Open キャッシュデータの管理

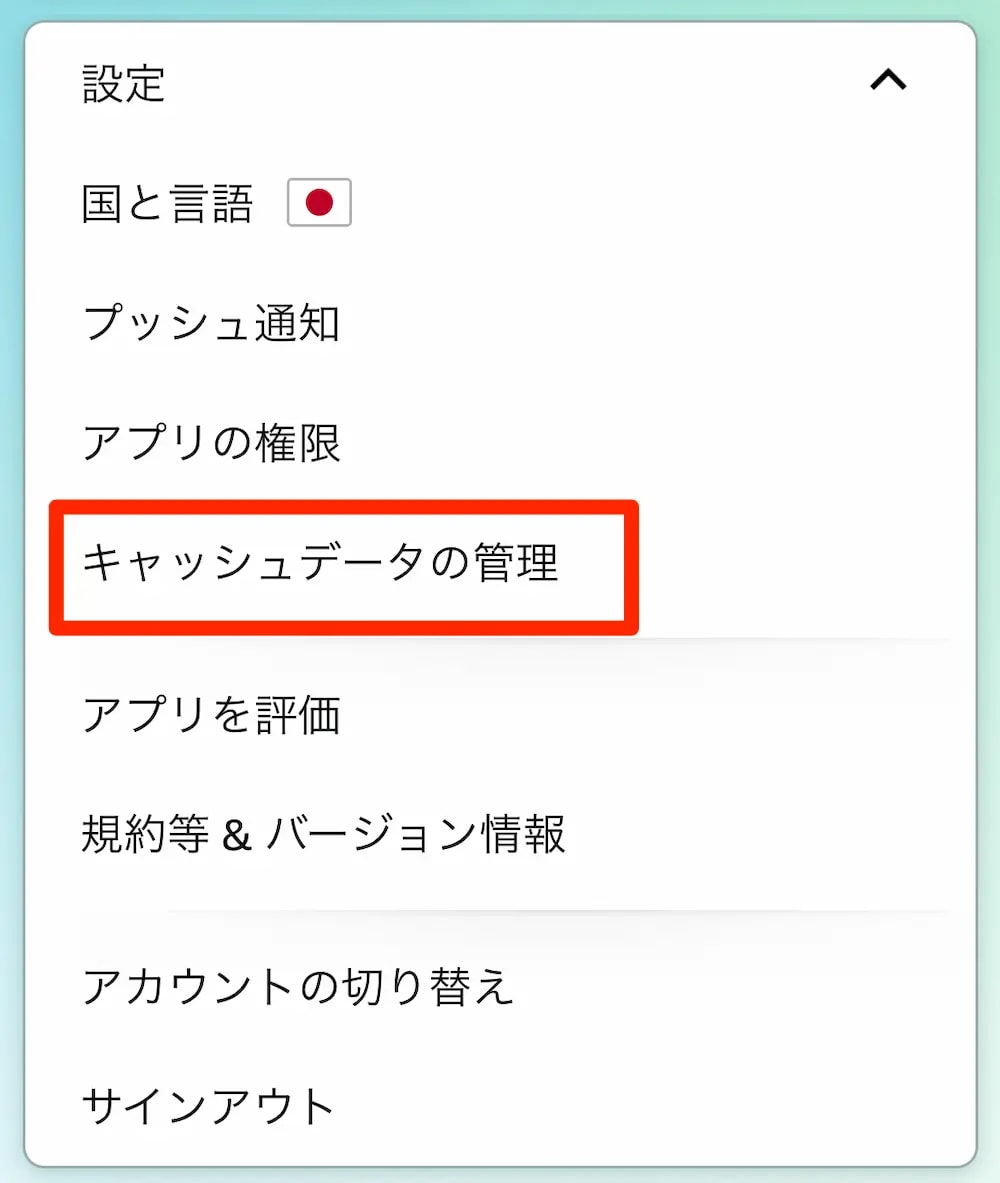click(320, 563)
